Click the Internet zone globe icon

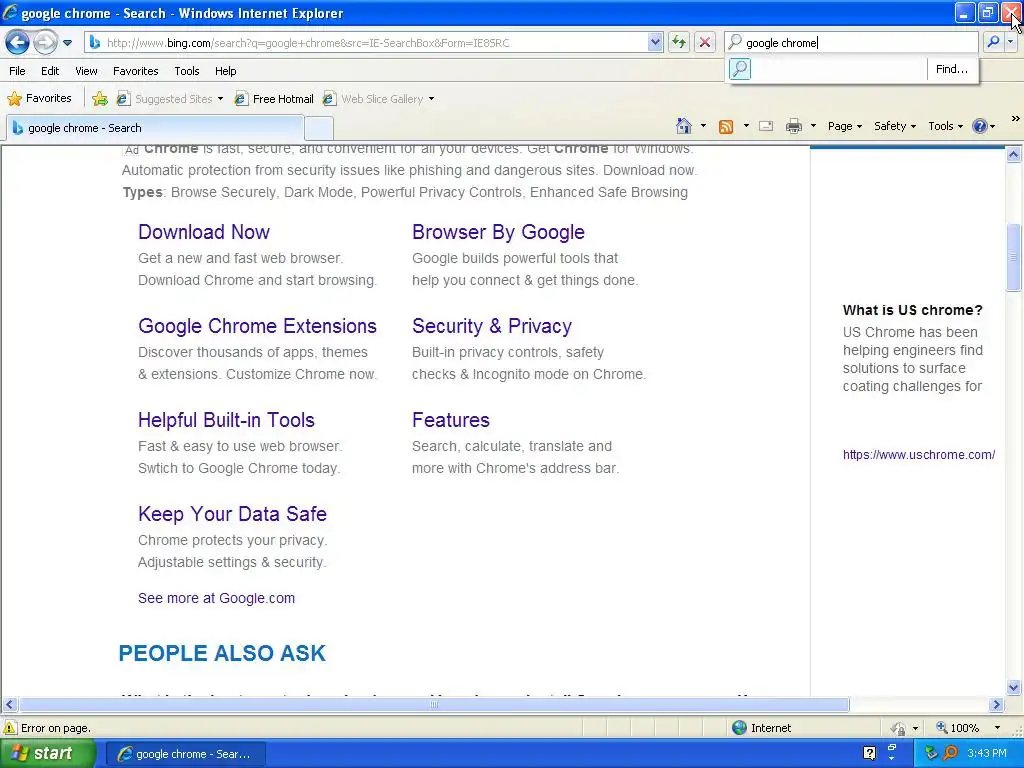(739, 728)
